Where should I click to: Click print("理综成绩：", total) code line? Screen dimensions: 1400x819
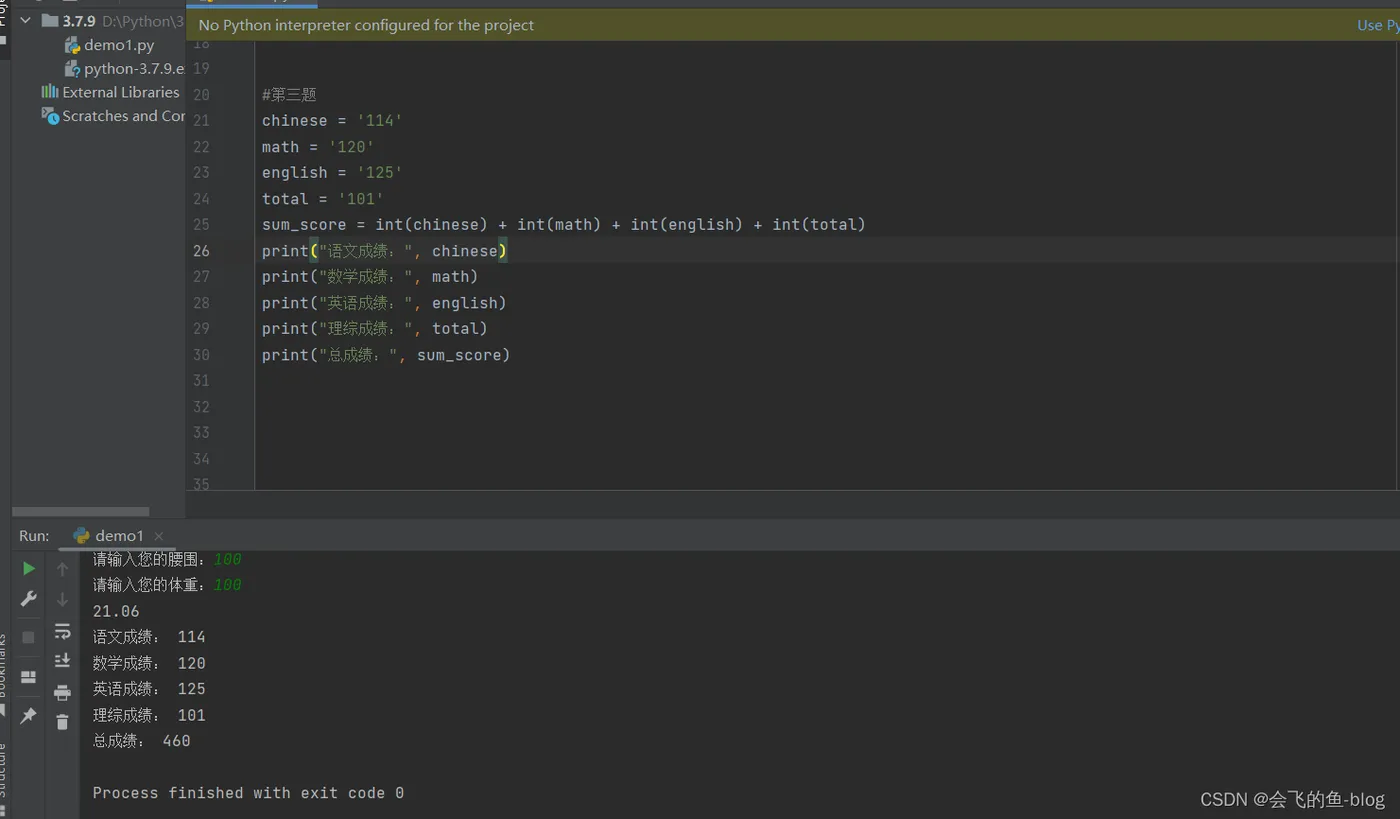[x=375, y=329]
